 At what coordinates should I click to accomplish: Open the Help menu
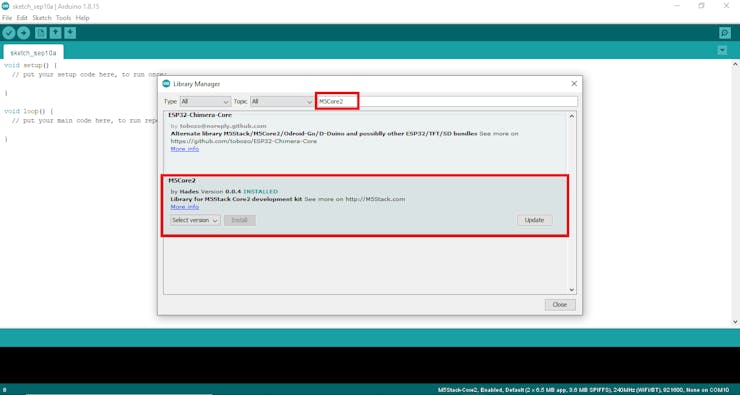(82, 18)
